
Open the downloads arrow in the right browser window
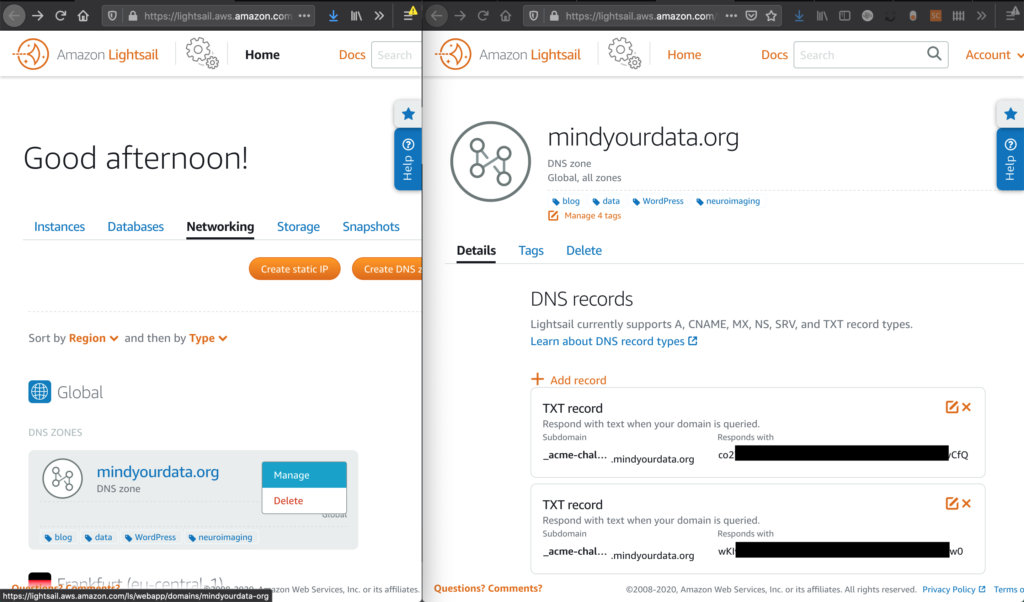(x=799, y=16)
